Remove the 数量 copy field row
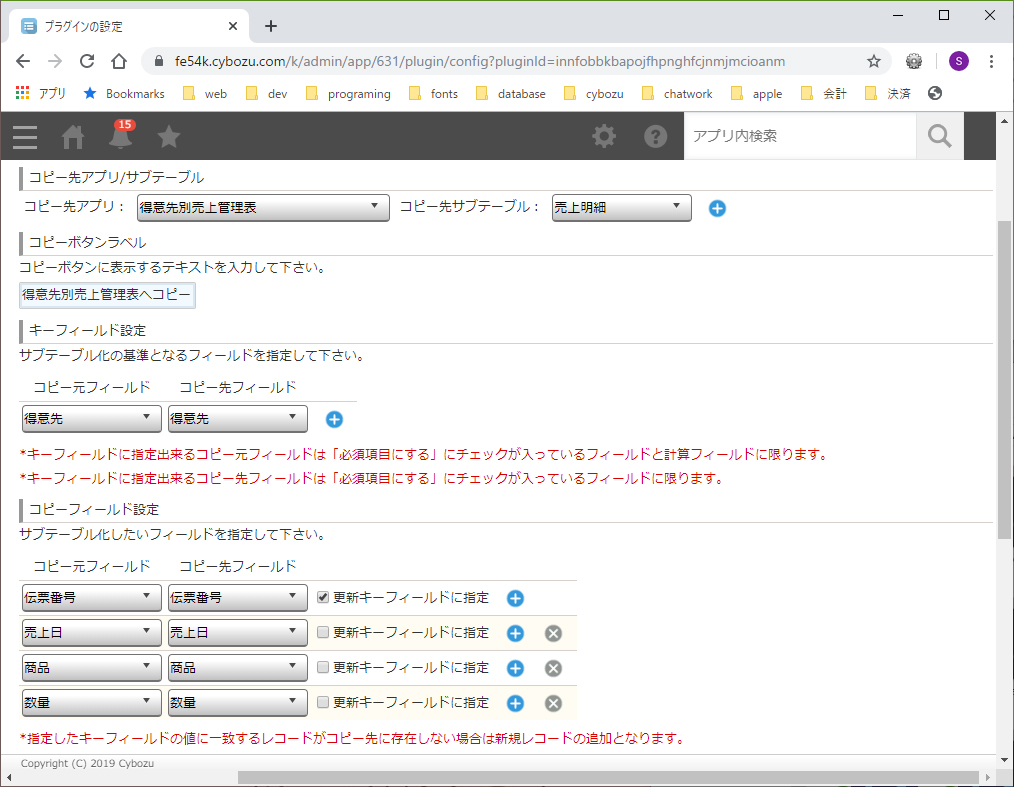This screenshot has height=787, width=1014. click(554, 703)
